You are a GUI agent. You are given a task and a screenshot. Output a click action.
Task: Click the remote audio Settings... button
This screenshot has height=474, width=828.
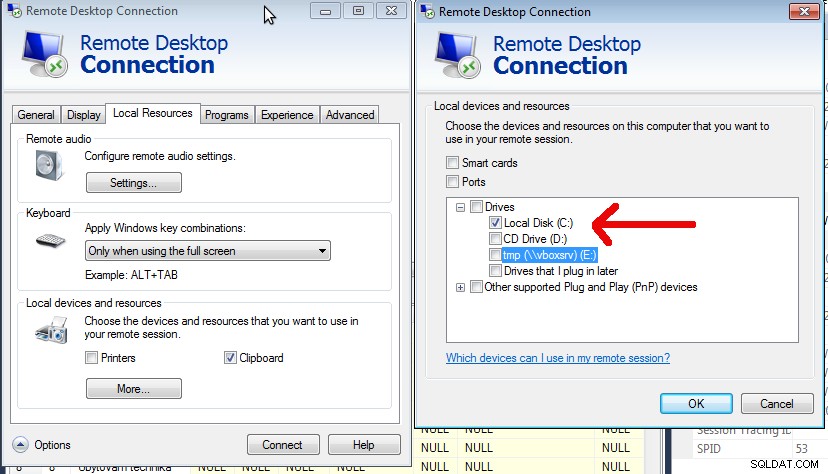(134, 183)
